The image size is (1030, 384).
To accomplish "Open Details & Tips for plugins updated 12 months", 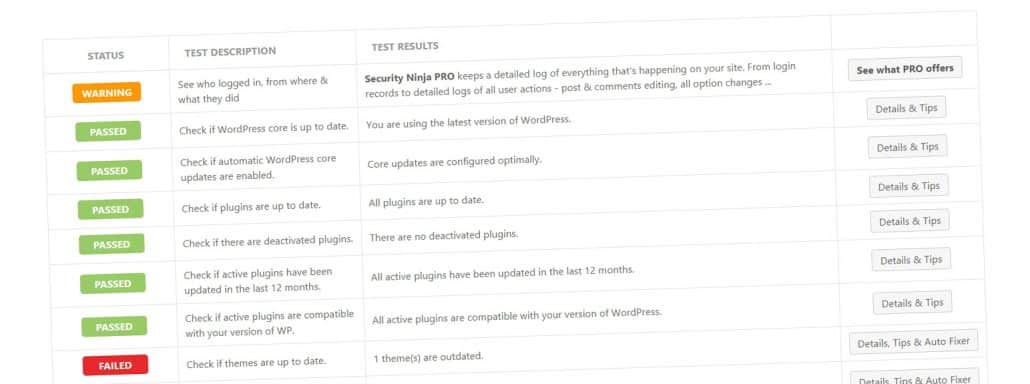I will pos(911,260).
